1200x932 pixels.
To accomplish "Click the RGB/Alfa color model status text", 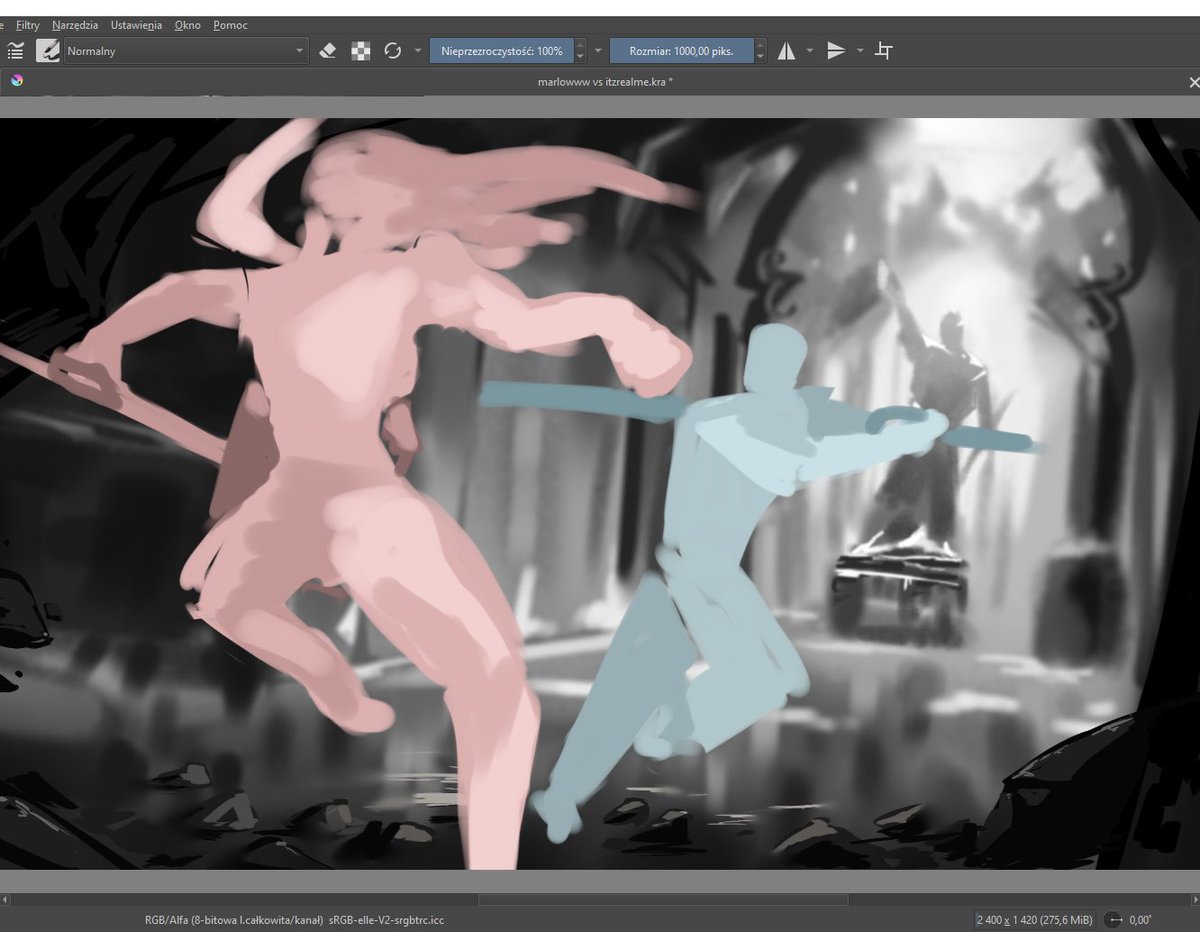I will coord(232,920).
